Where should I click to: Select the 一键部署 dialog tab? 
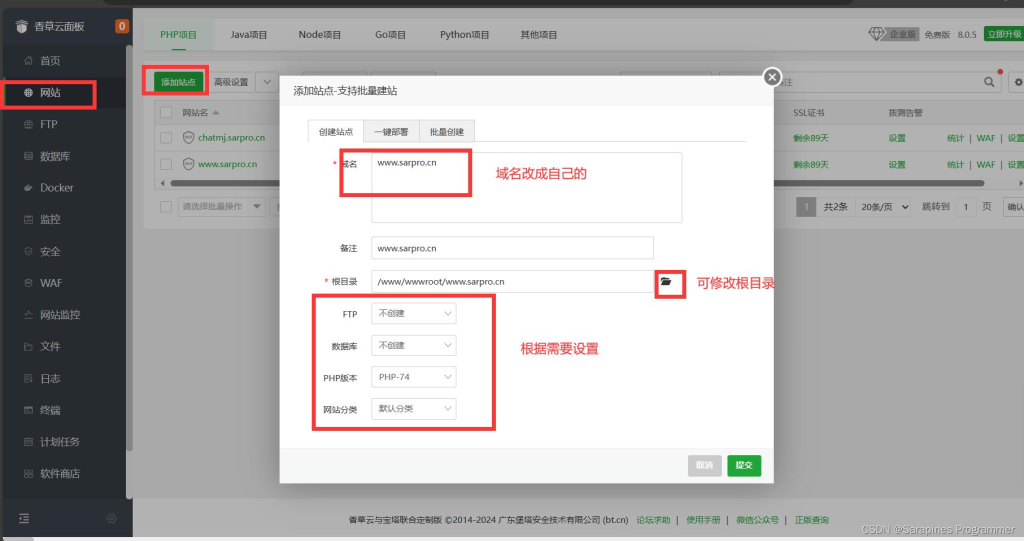coord(391,131)
